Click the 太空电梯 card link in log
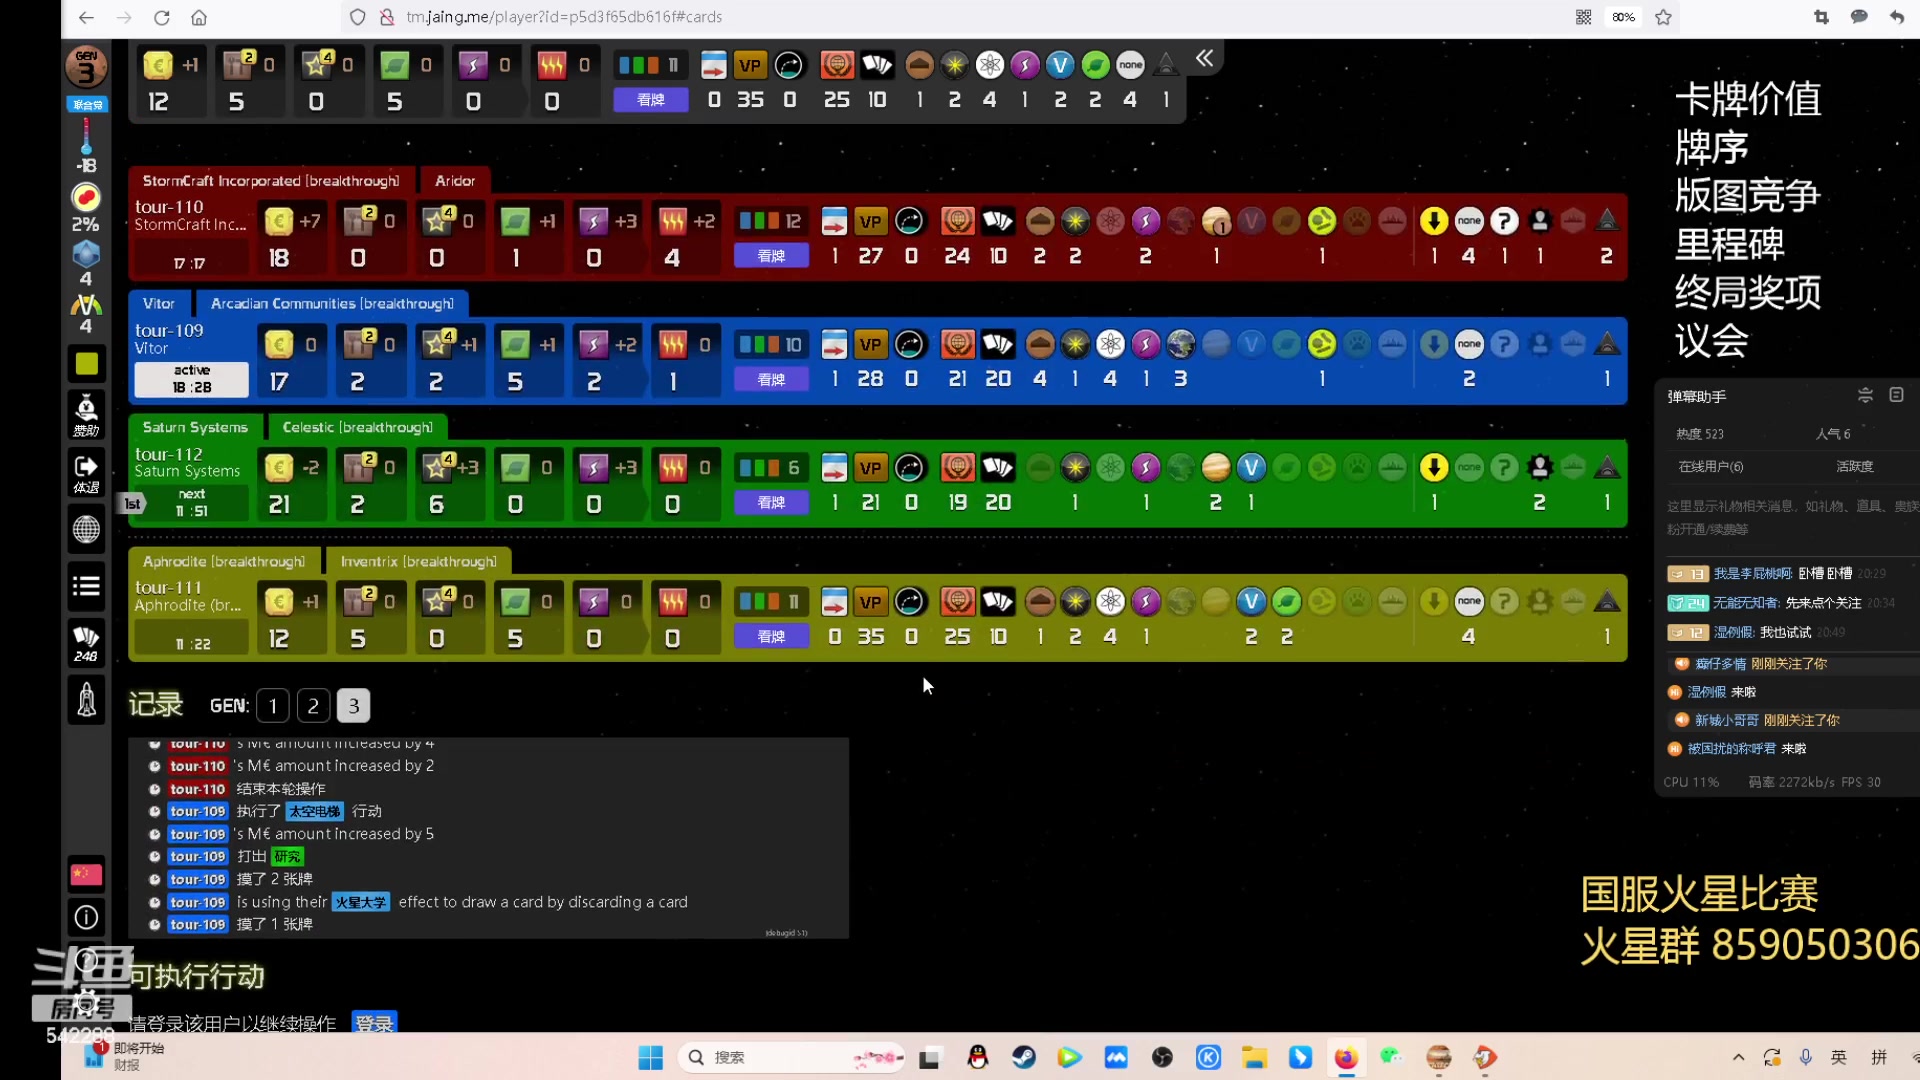Viewport: 1920px width, 1080px height. point(314,811)
